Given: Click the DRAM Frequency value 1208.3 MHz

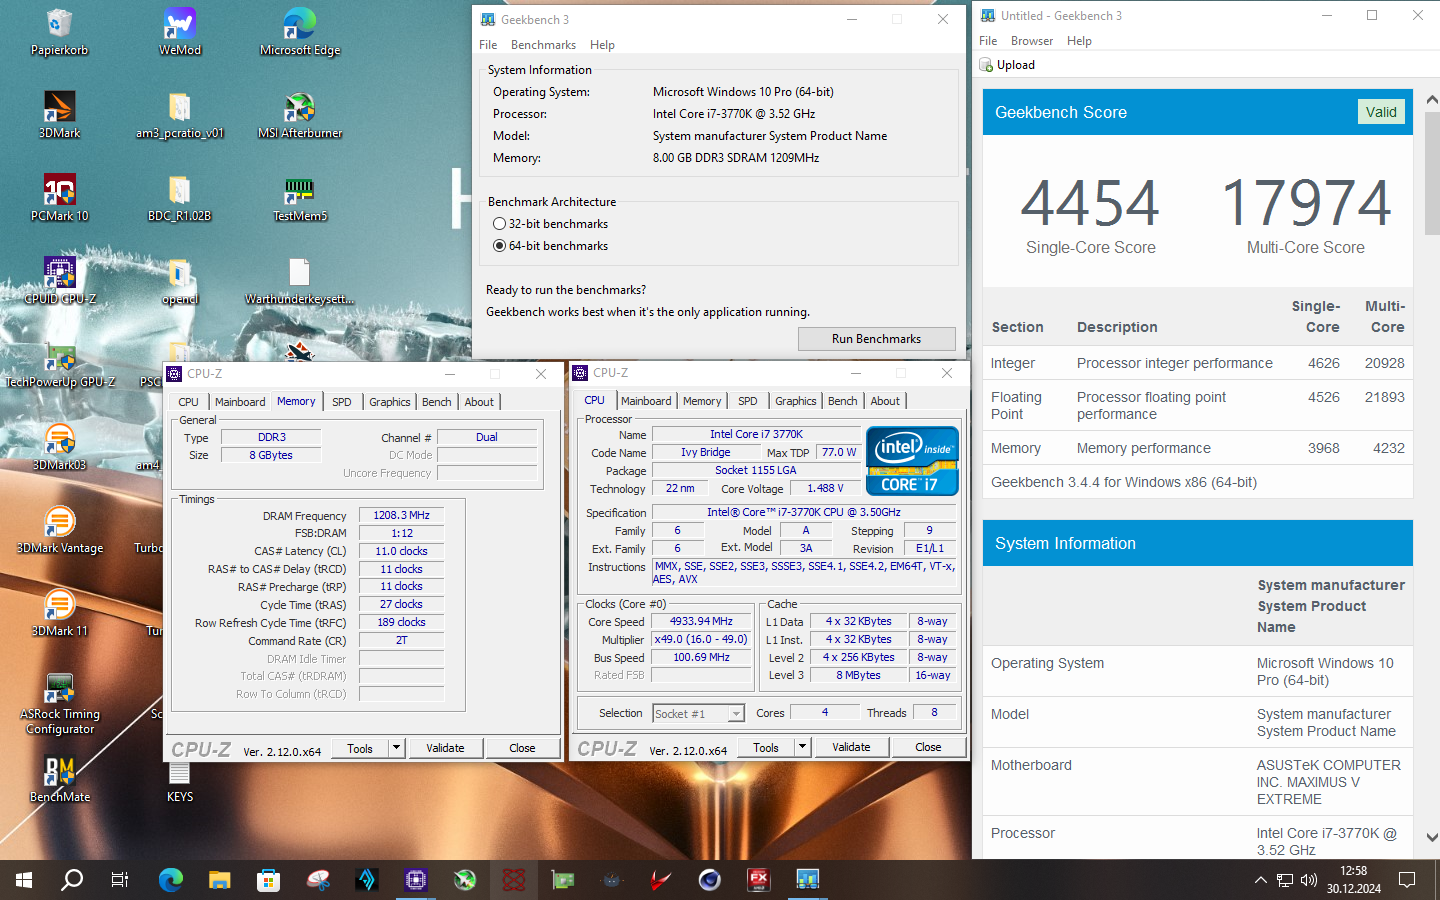Looking at the screenshot, I should 401,516.
